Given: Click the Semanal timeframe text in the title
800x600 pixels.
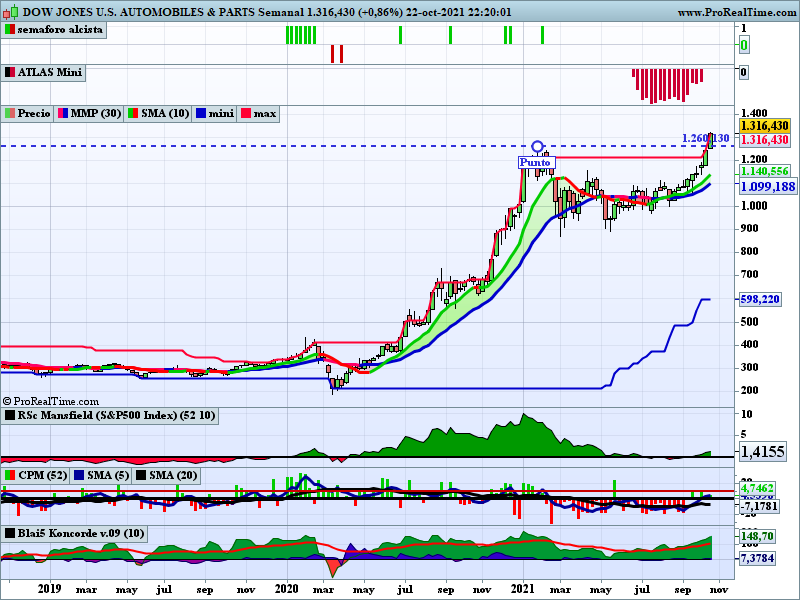Looking at the screenshot, I should (280, 12).
